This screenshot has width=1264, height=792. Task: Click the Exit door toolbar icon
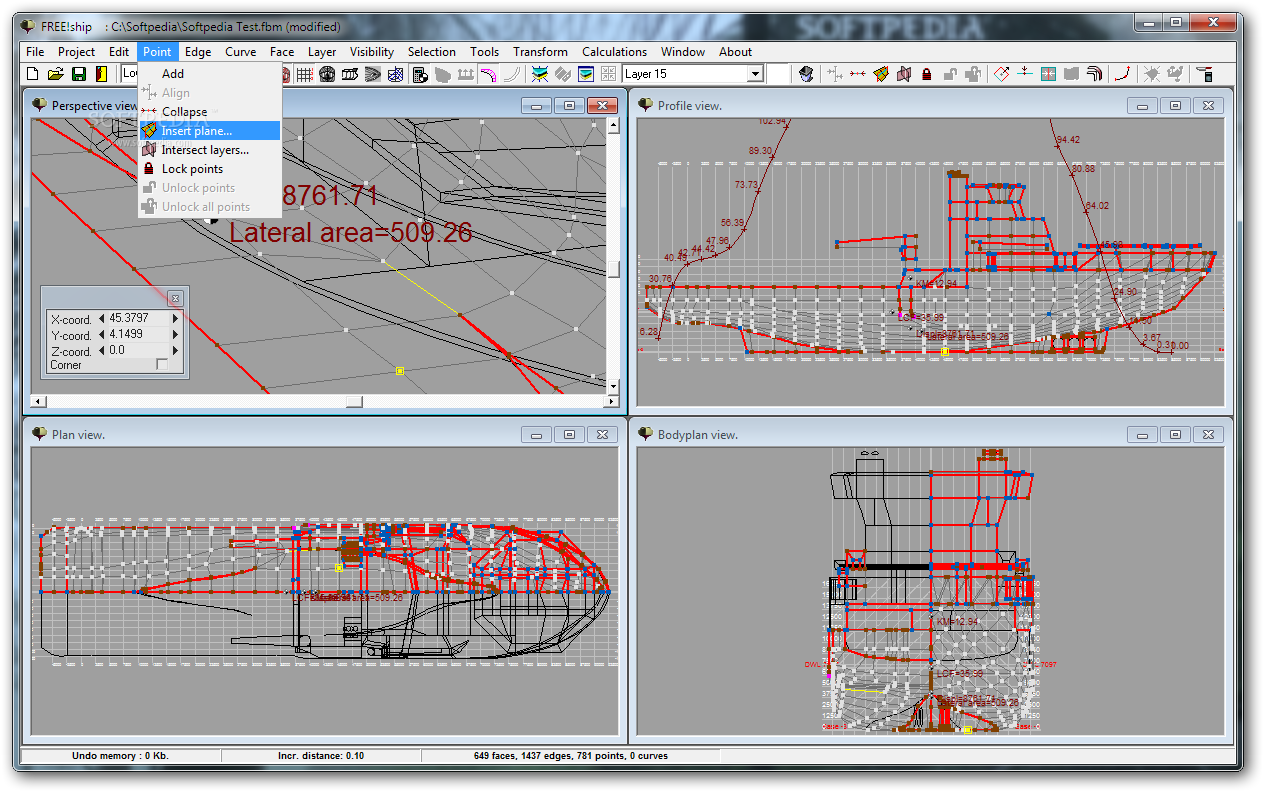click(x=101, y=73)
